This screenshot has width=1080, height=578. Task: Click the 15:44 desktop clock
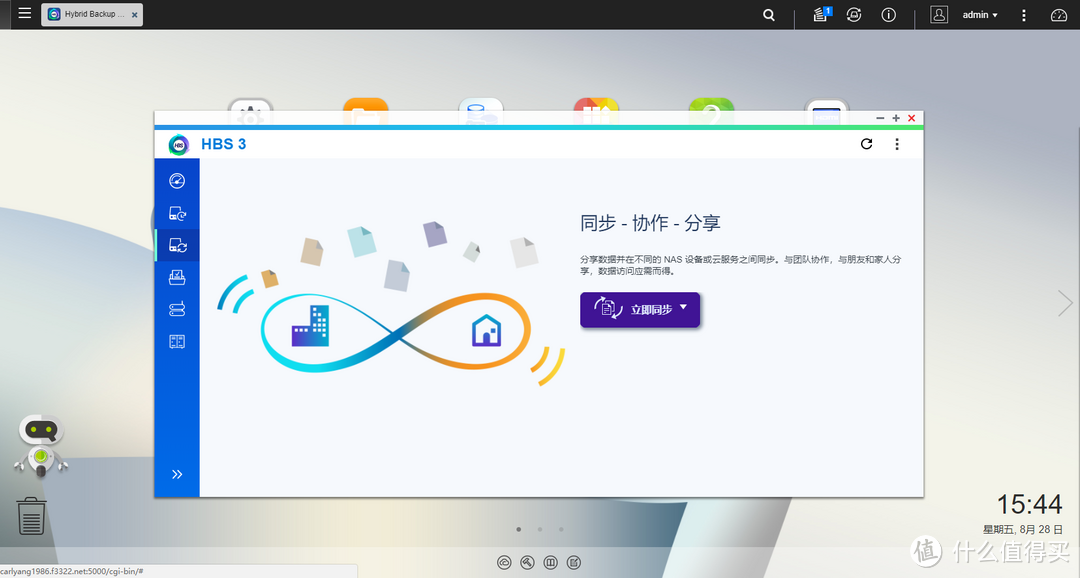1030,505
